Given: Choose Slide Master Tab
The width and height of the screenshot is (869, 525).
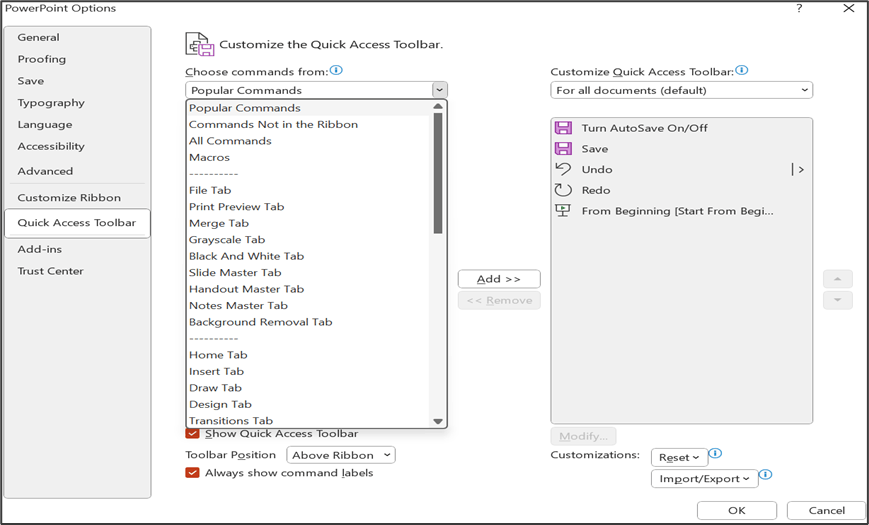Looking at the screenshot, I should (308, 273).
